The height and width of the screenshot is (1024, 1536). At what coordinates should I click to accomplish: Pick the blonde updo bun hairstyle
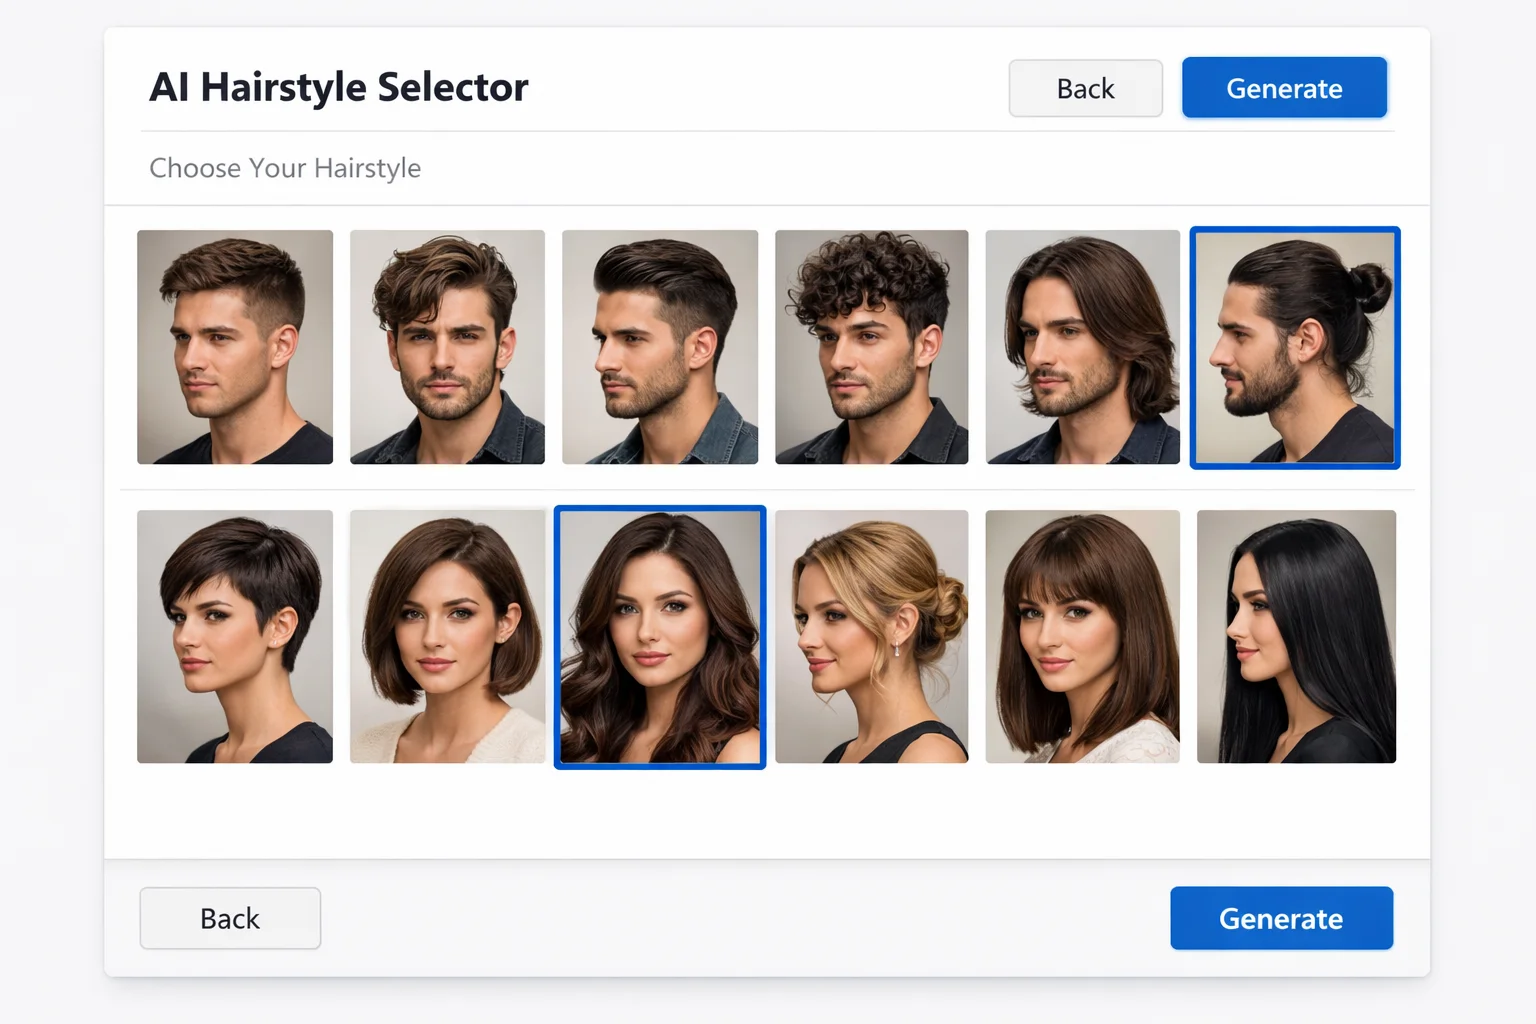coord(872,637)
